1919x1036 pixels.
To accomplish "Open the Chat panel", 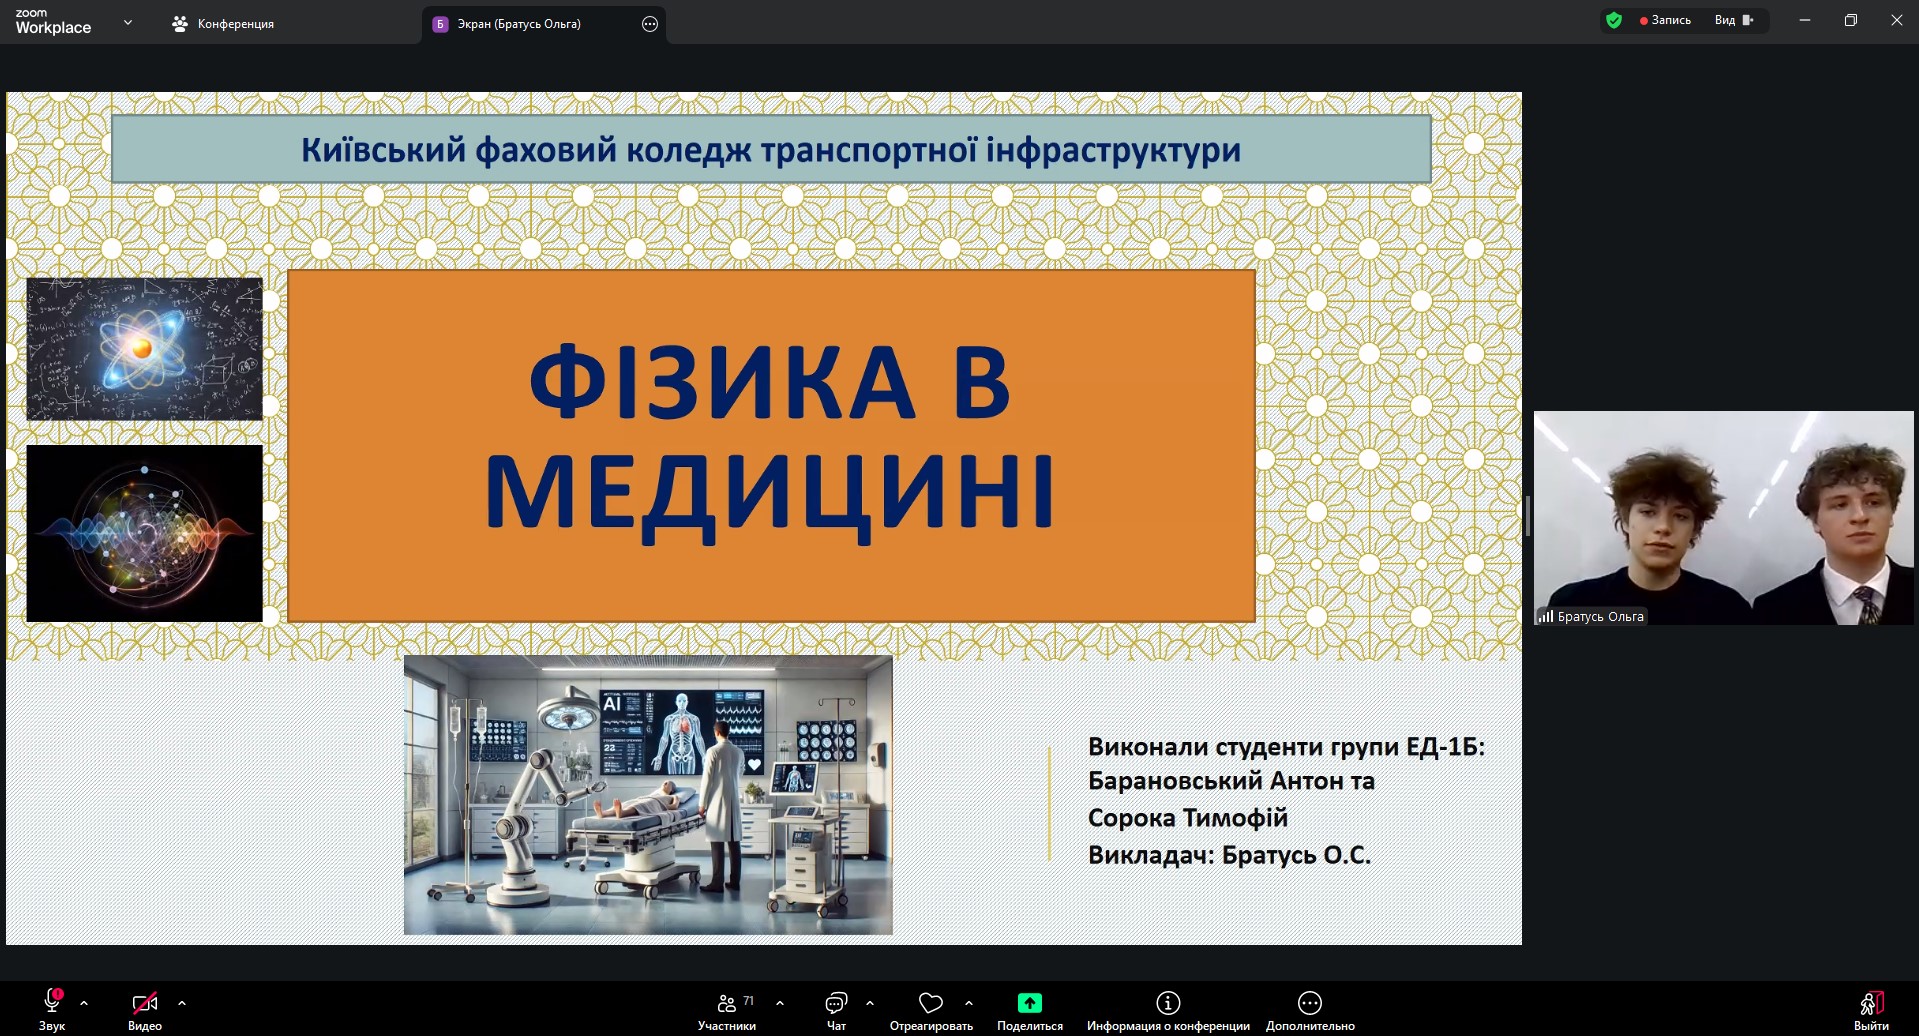I will coord(836,1003).
